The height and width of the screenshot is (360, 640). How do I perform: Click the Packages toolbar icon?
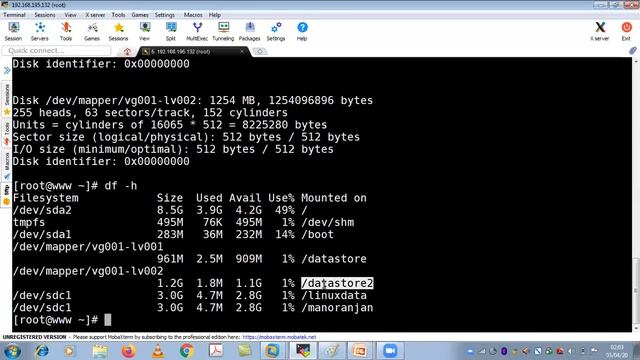pos(249,31)
